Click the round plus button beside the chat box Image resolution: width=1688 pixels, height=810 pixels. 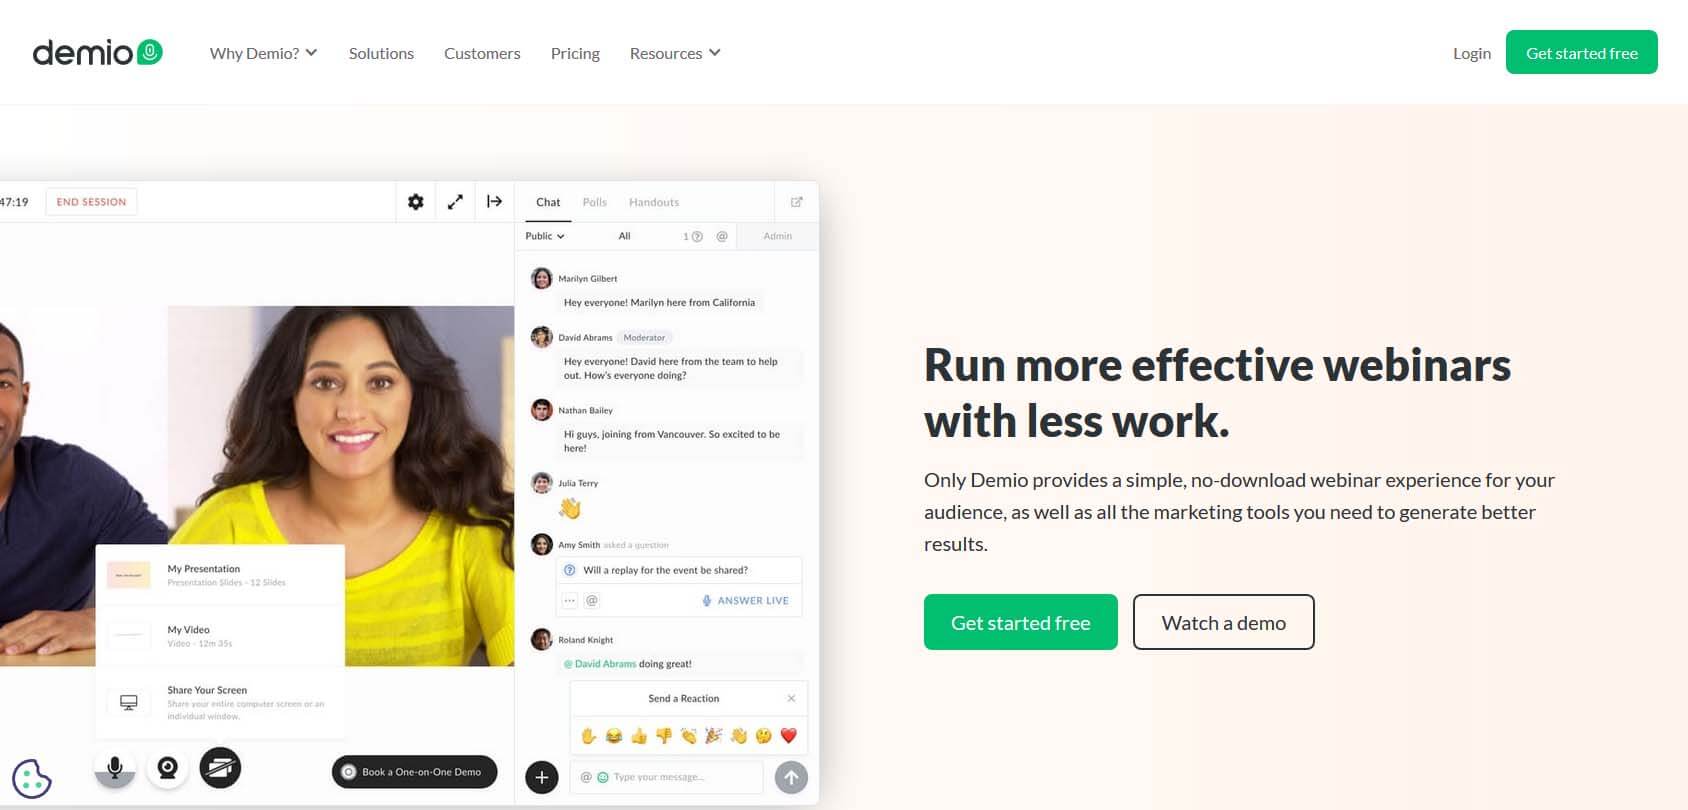pos(542,777)
